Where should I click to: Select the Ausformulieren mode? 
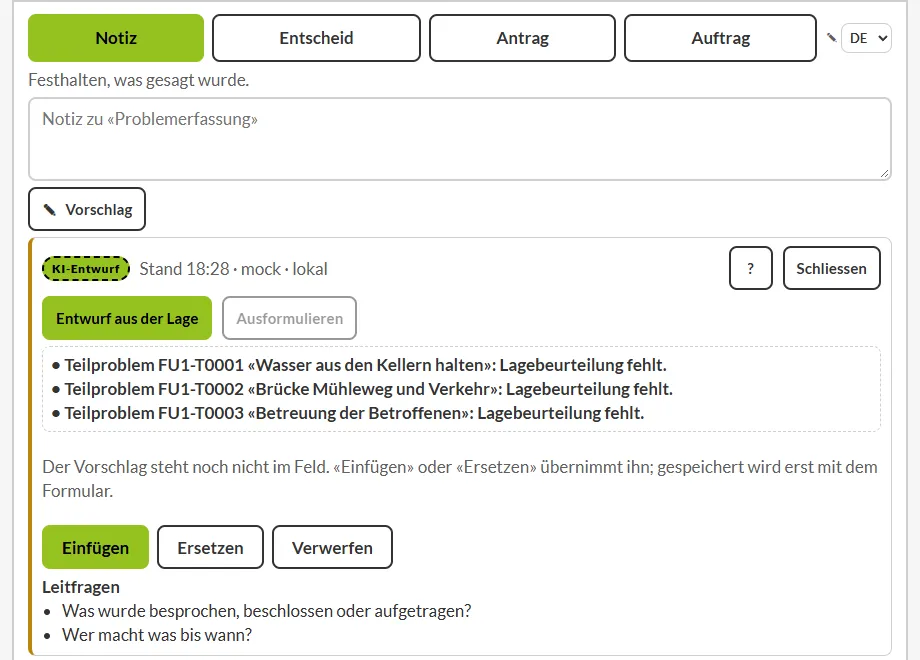tap(289, 318)
